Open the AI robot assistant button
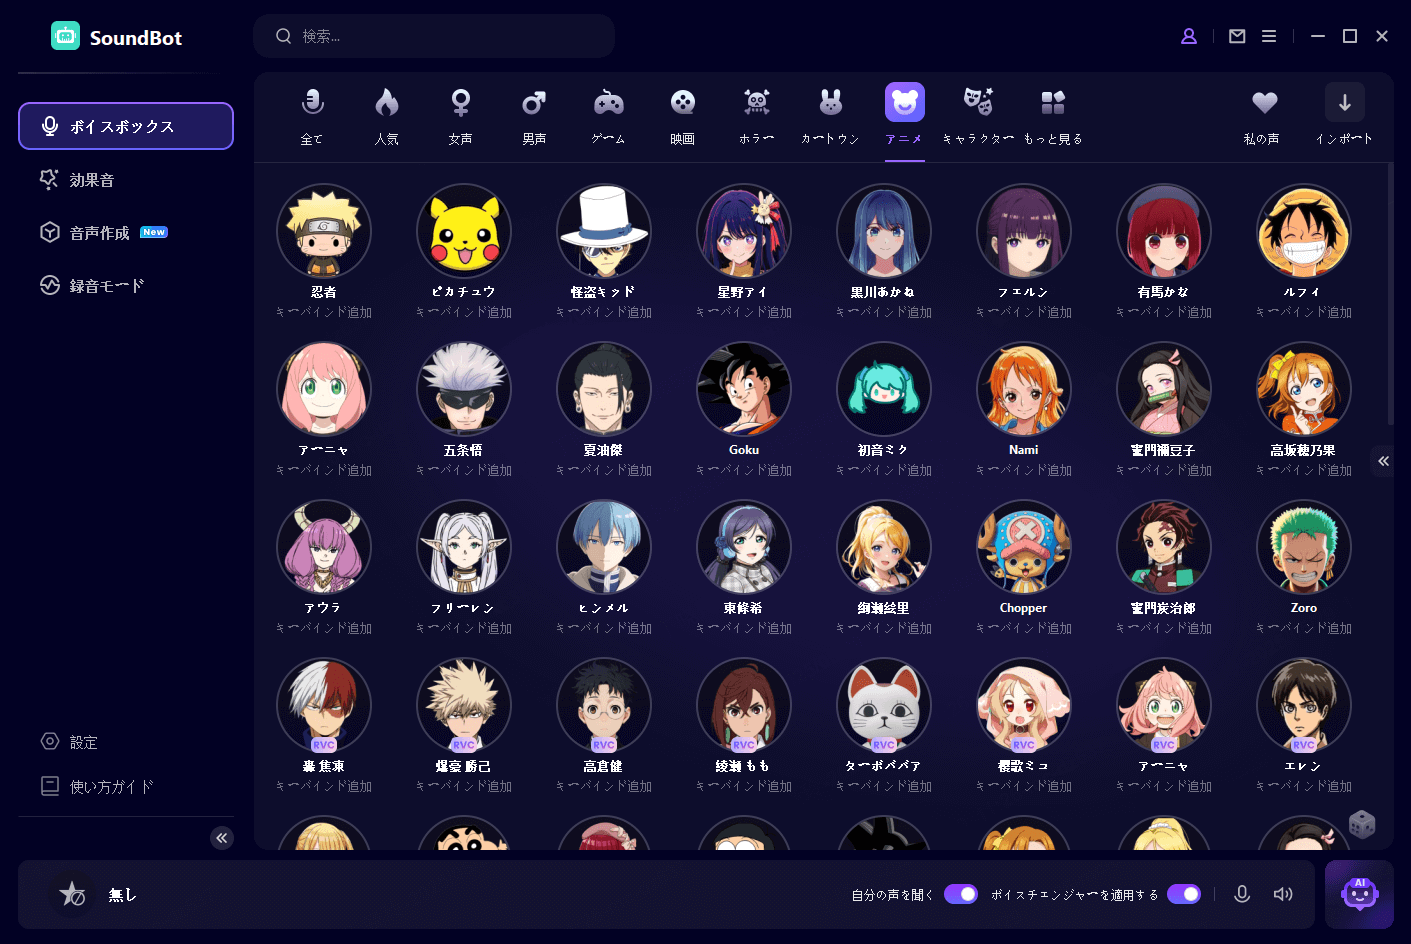The image size is (1411, 944). [x=1359, y=894]
